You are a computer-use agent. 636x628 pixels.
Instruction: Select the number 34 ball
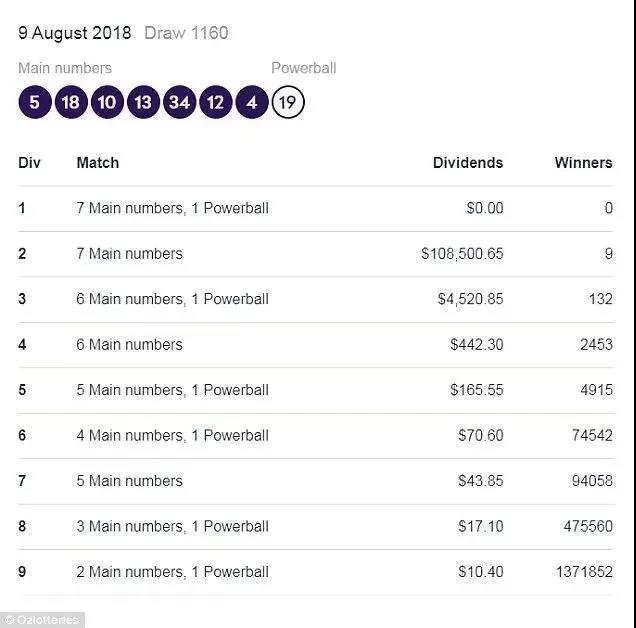point(179,102)
